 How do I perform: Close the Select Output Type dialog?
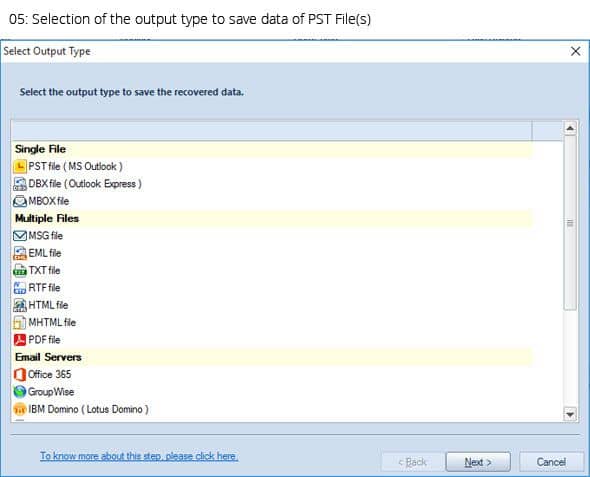575,51
